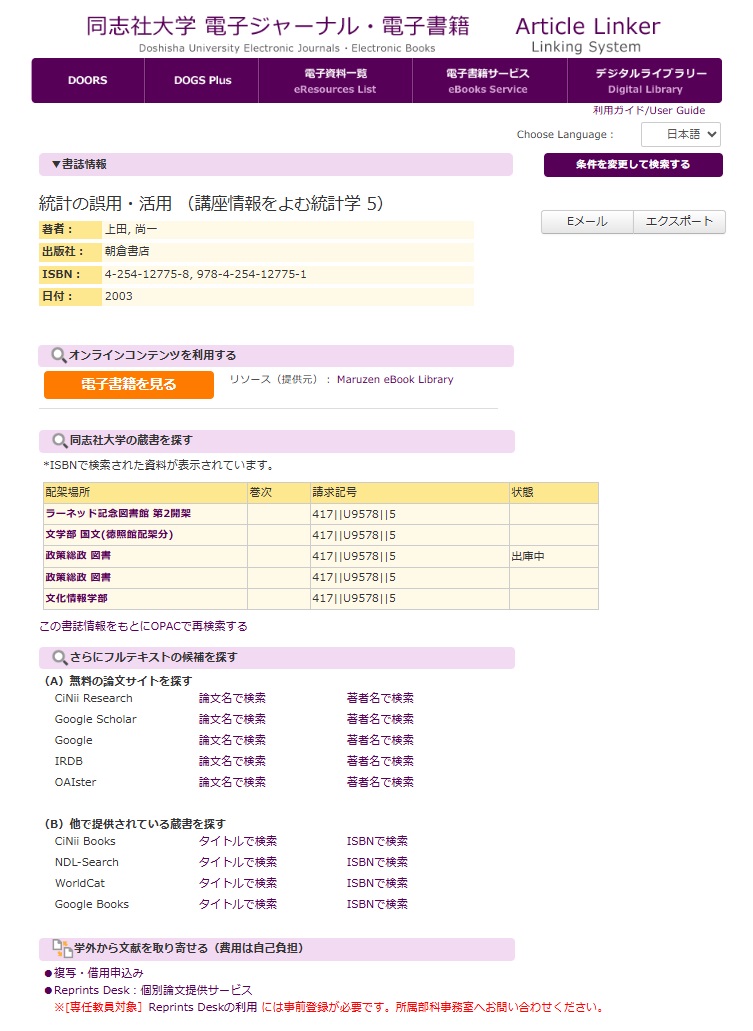
Task: Open eBooks Service menu item
Action: [488, 81]
